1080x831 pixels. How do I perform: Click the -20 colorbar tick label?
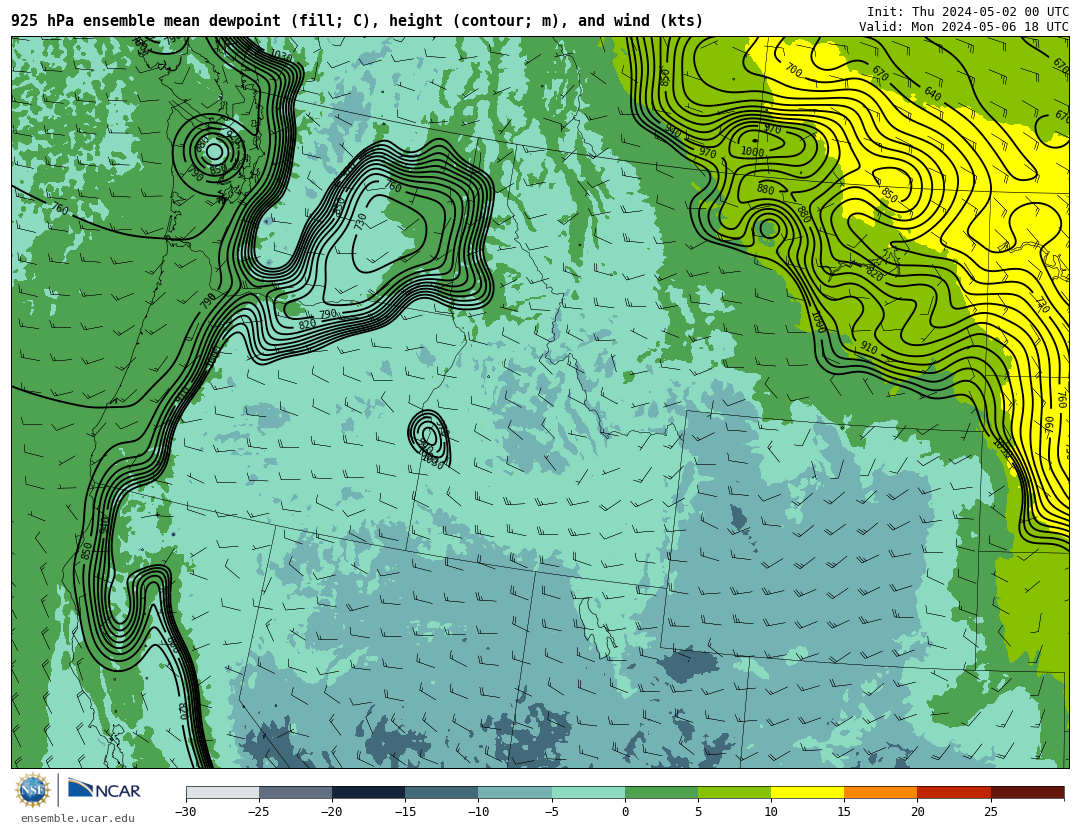click(x=332, y=812)
